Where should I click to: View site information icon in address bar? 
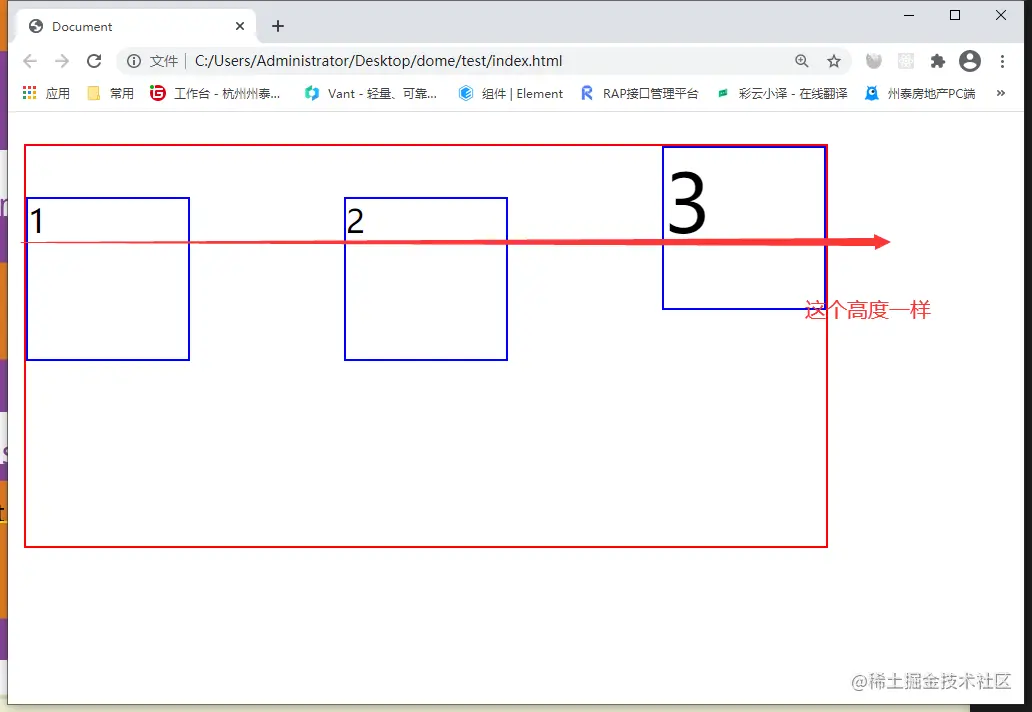(134, 61)
